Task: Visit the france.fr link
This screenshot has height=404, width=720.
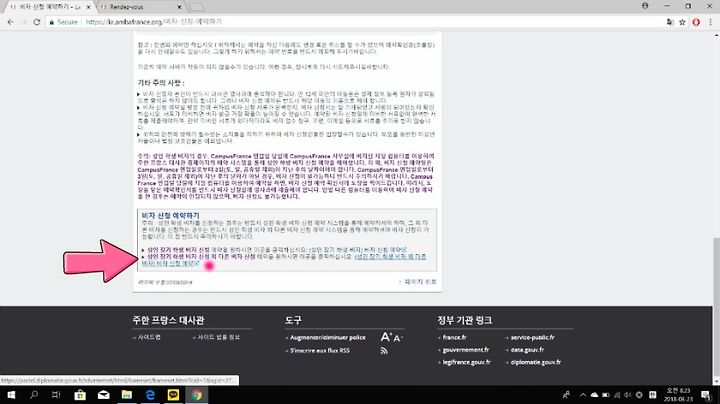Action: [454, 337]
